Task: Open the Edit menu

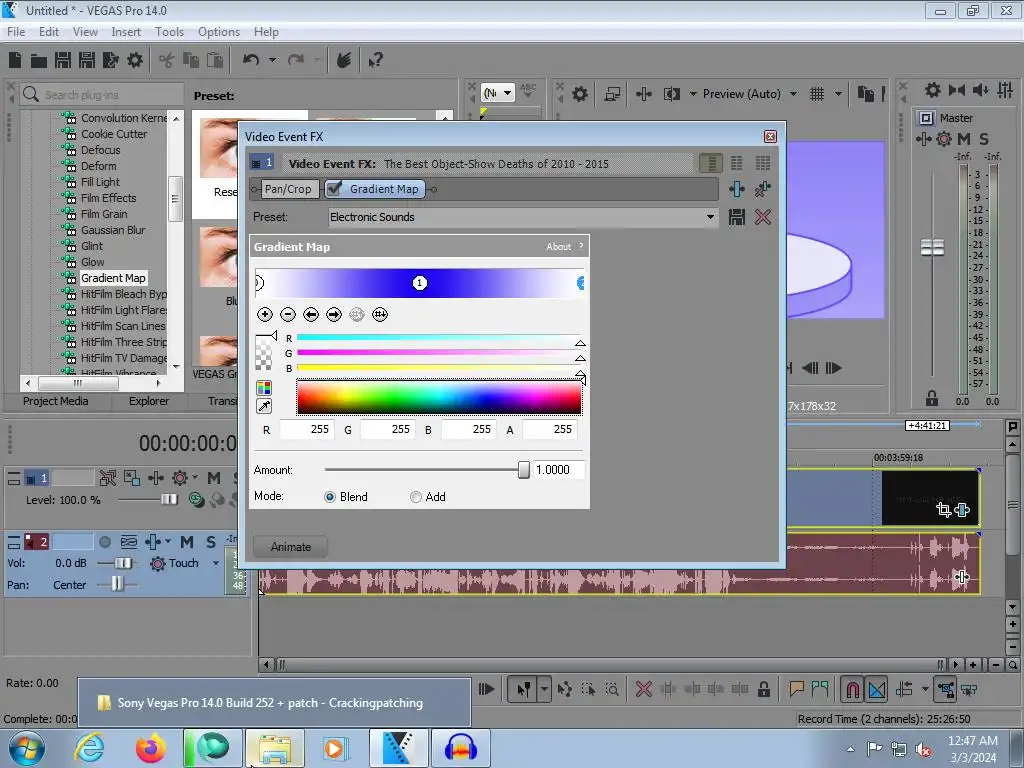Action: click(x=49, y=32)
